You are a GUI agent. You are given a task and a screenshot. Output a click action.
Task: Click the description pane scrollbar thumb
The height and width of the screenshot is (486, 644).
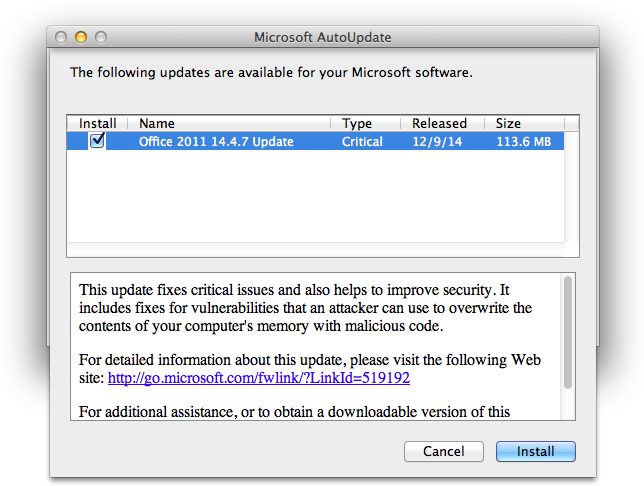pos(568,332)
